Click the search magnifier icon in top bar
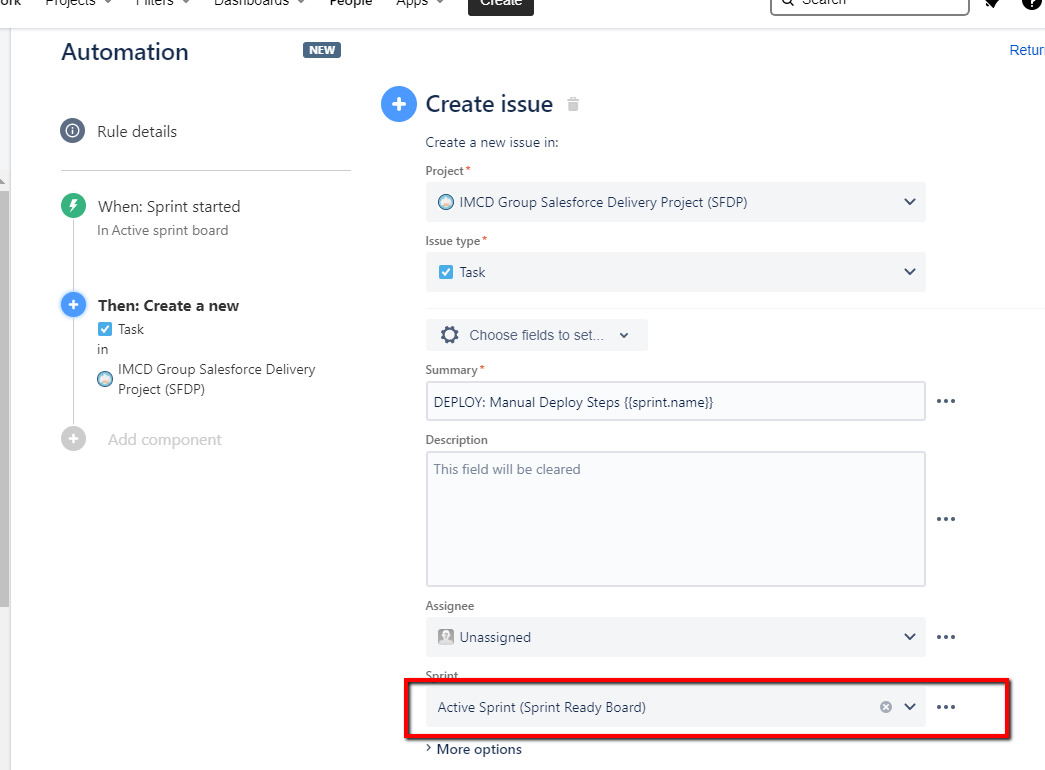Viewport: 1045px width, 770px height. coord(788,2)
